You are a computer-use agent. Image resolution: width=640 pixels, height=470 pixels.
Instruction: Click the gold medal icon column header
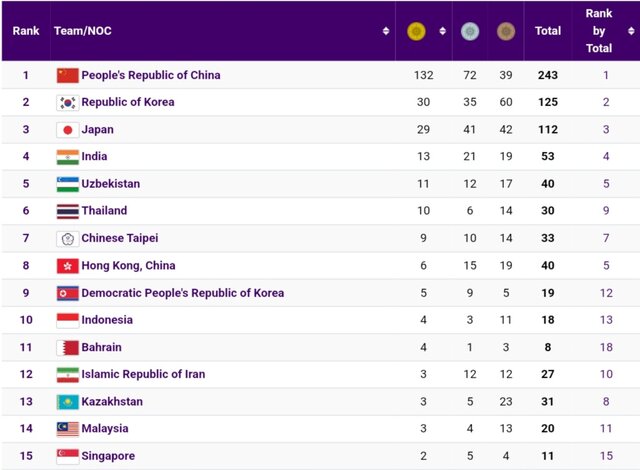(x=416, y=32)
